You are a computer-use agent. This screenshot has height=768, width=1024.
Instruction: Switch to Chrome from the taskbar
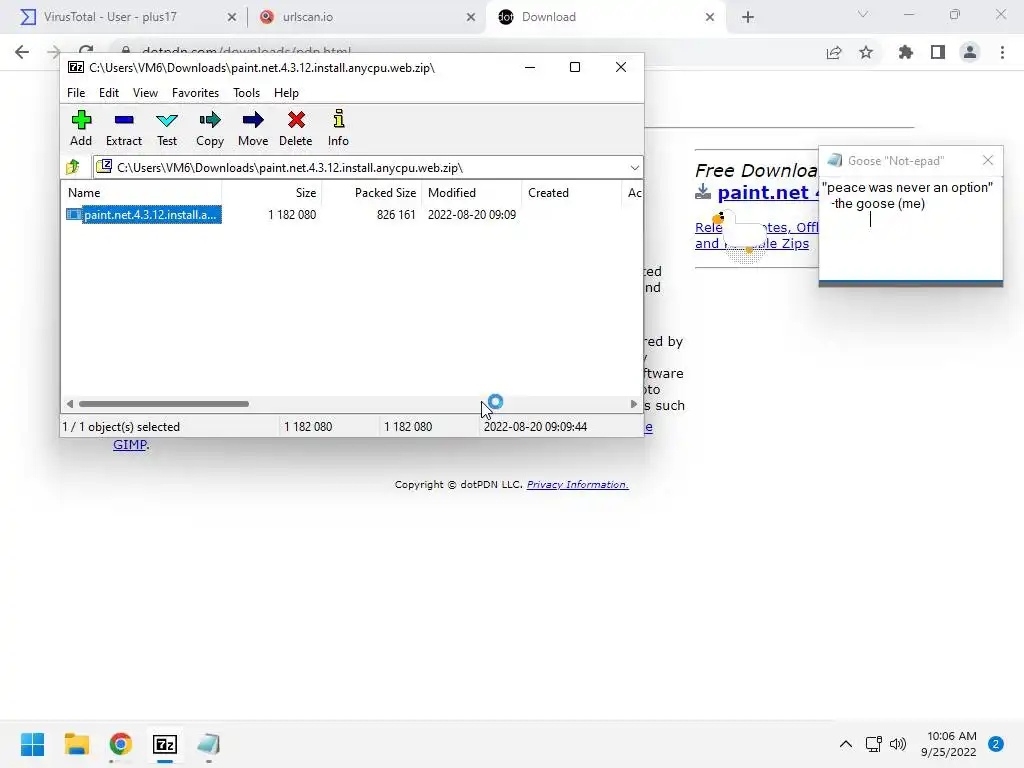[x=121, y=744]
